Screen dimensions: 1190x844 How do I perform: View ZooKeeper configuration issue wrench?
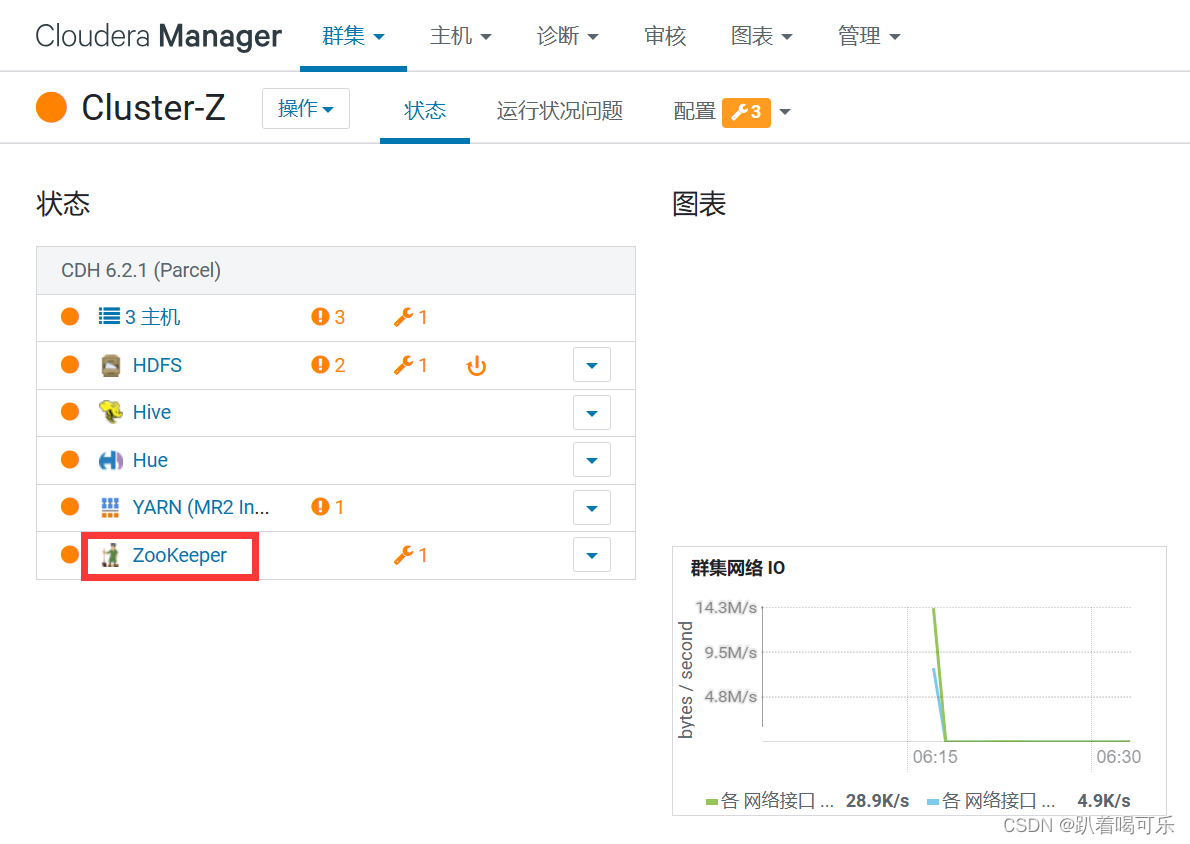click(x=411, y=555)
